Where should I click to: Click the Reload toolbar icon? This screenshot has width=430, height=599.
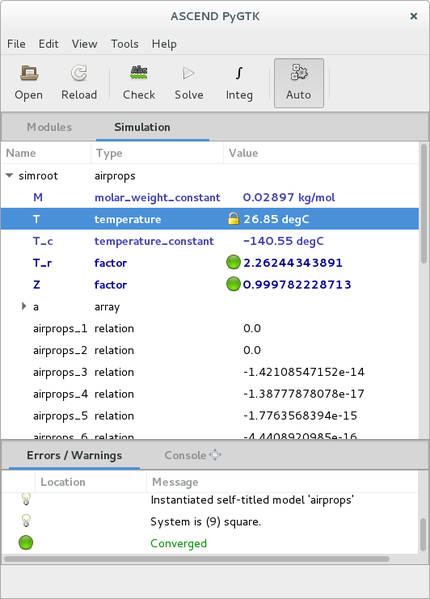click(x=79, y=73)
